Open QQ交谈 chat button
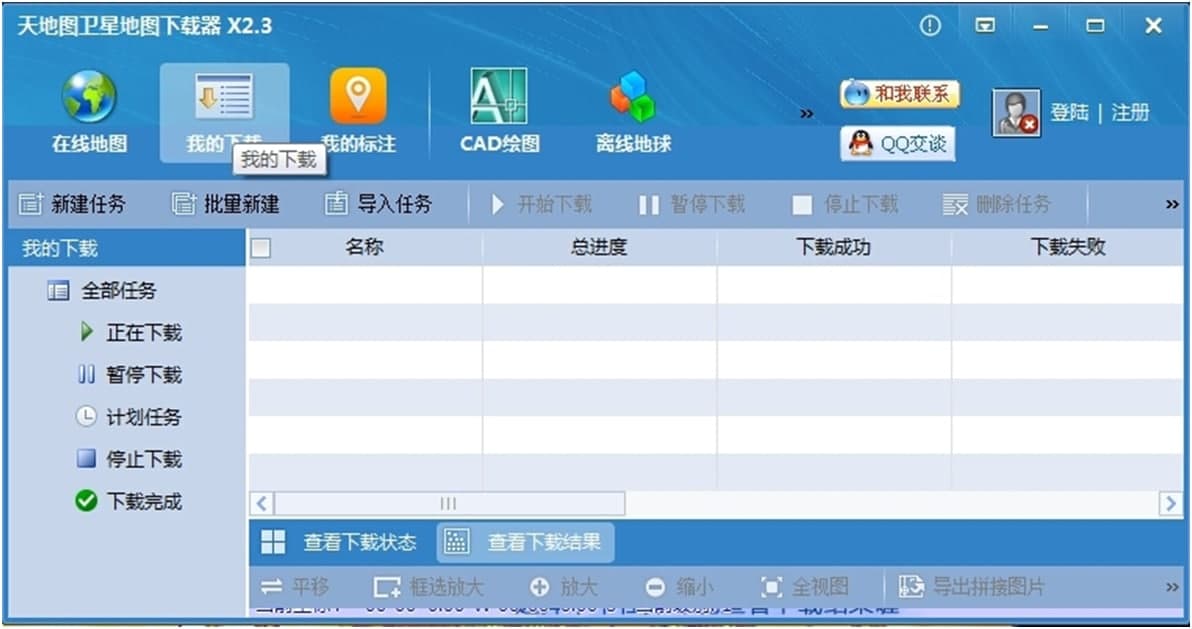 point(898,143)
